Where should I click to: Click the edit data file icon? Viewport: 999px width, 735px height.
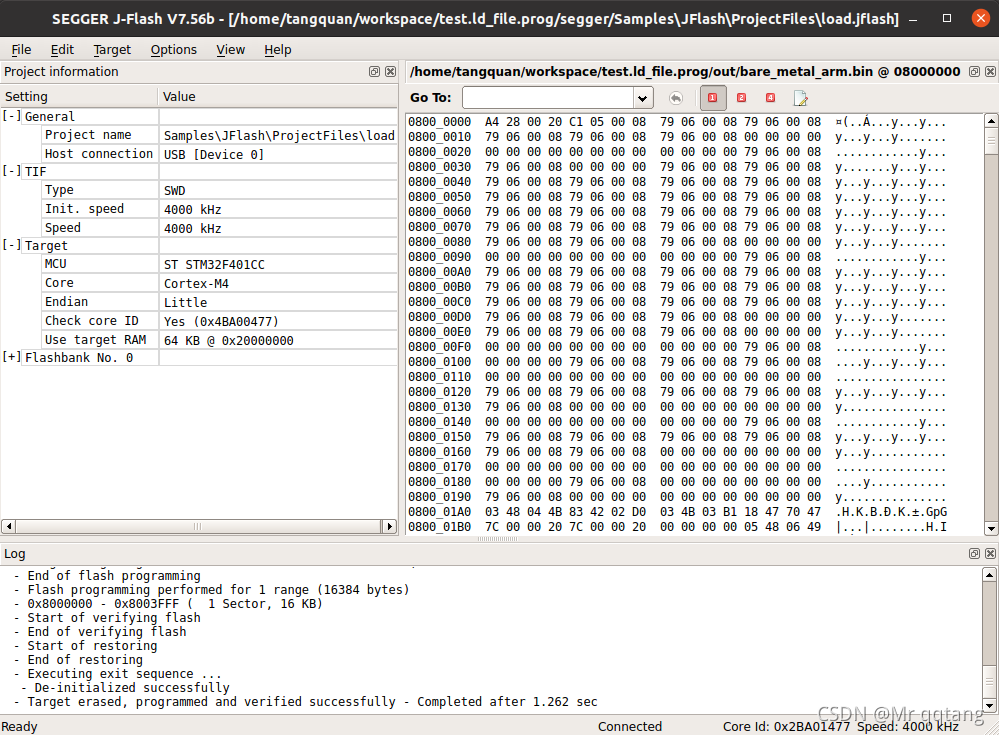click(800, 97)
